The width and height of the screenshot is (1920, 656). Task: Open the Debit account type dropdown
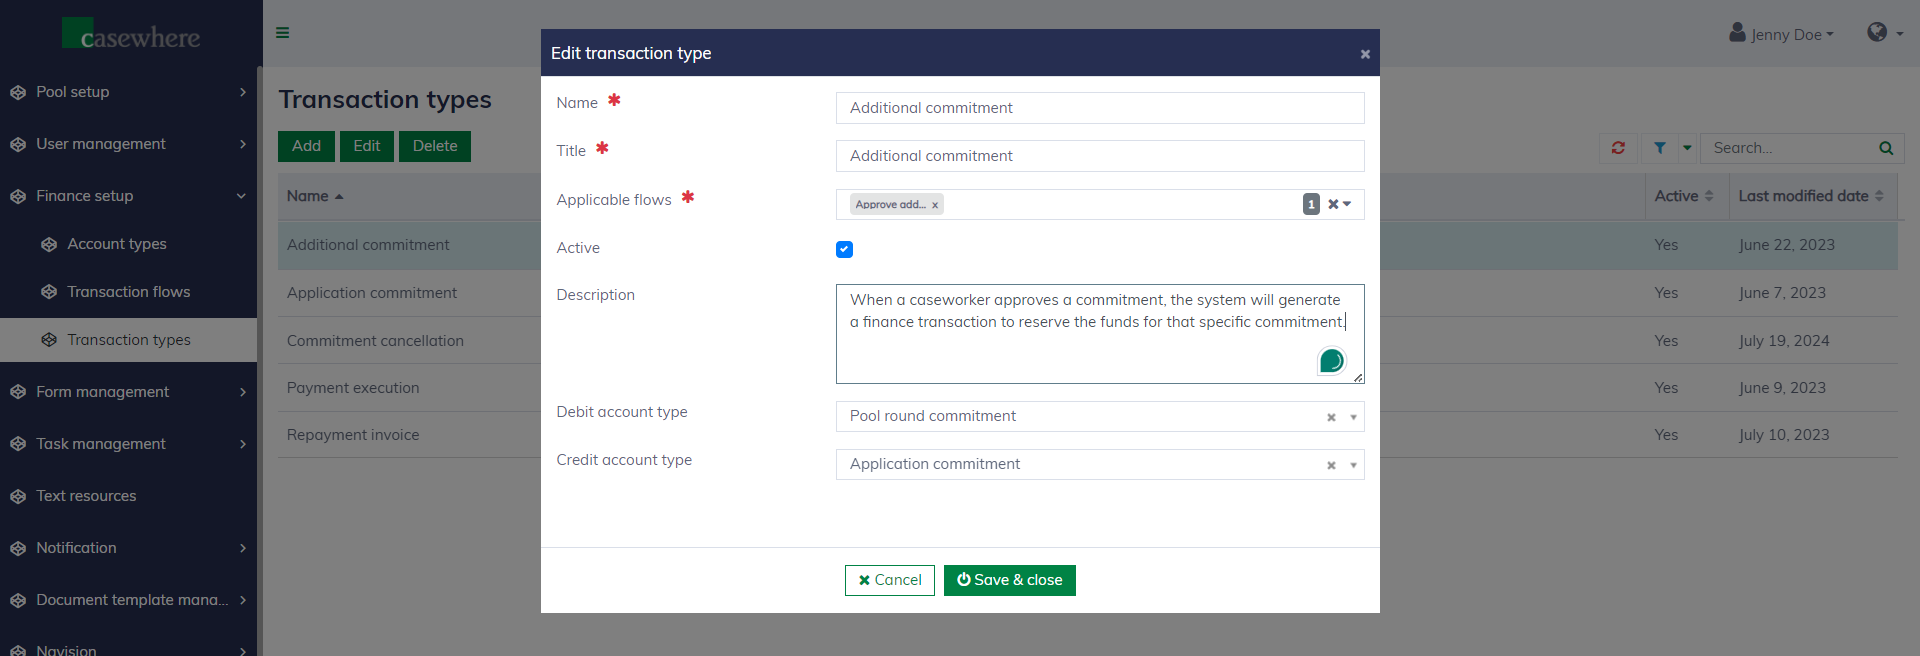[x=1353, y=417]
